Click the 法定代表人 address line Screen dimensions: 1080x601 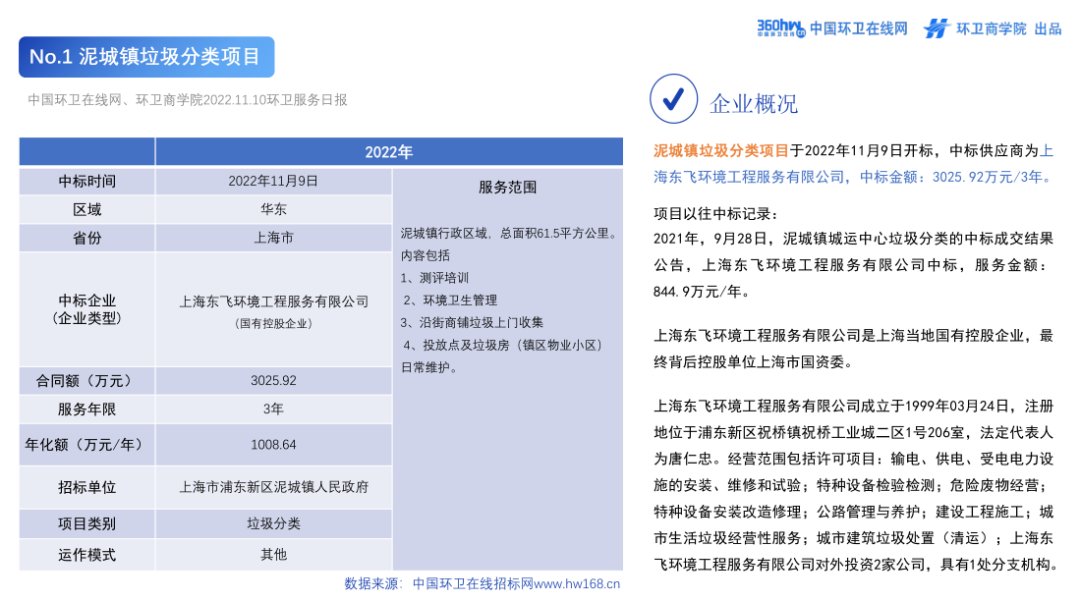[853, 432]
